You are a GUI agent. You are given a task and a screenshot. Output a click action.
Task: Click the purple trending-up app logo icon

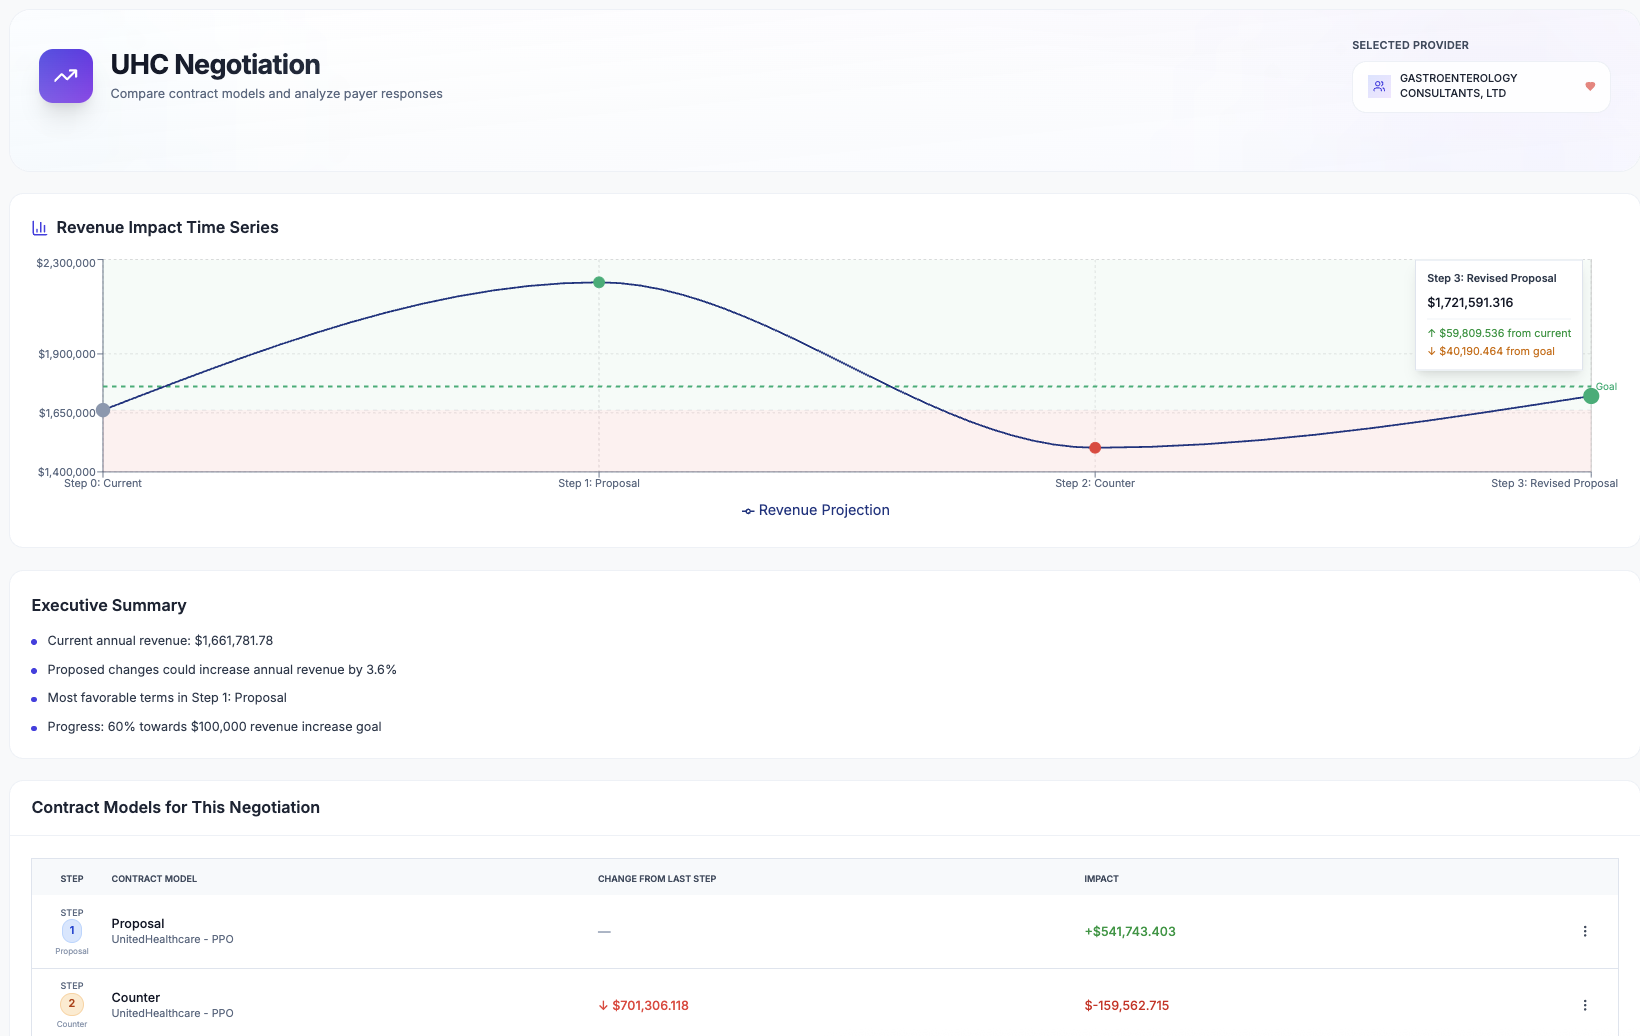[x=66, y=76]
